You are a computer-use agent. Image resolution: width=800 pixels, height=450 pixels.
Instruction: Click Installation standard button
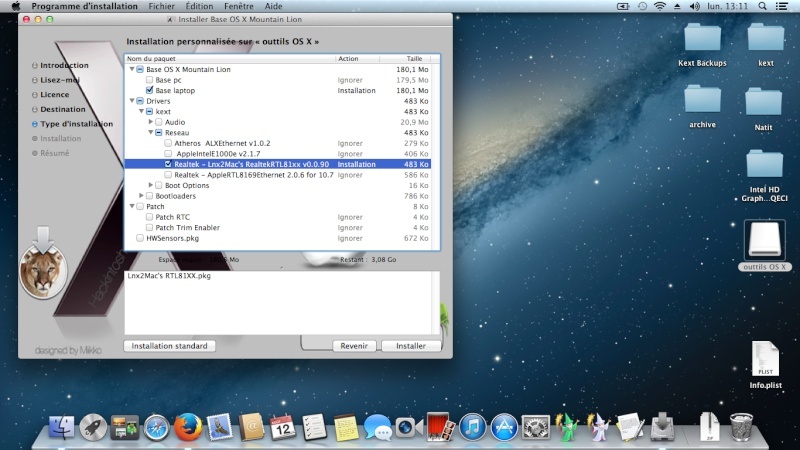pos(169,346)
